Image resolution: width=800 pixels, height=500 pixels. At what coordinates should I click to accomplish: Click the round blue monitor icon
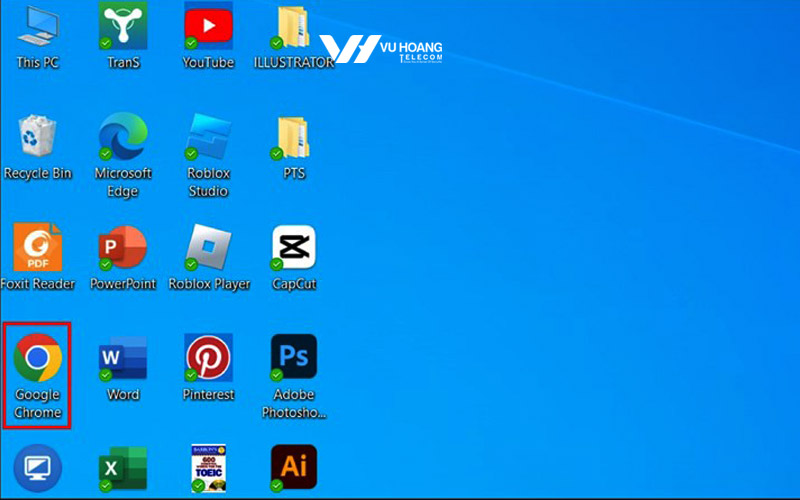coord(37,467)
